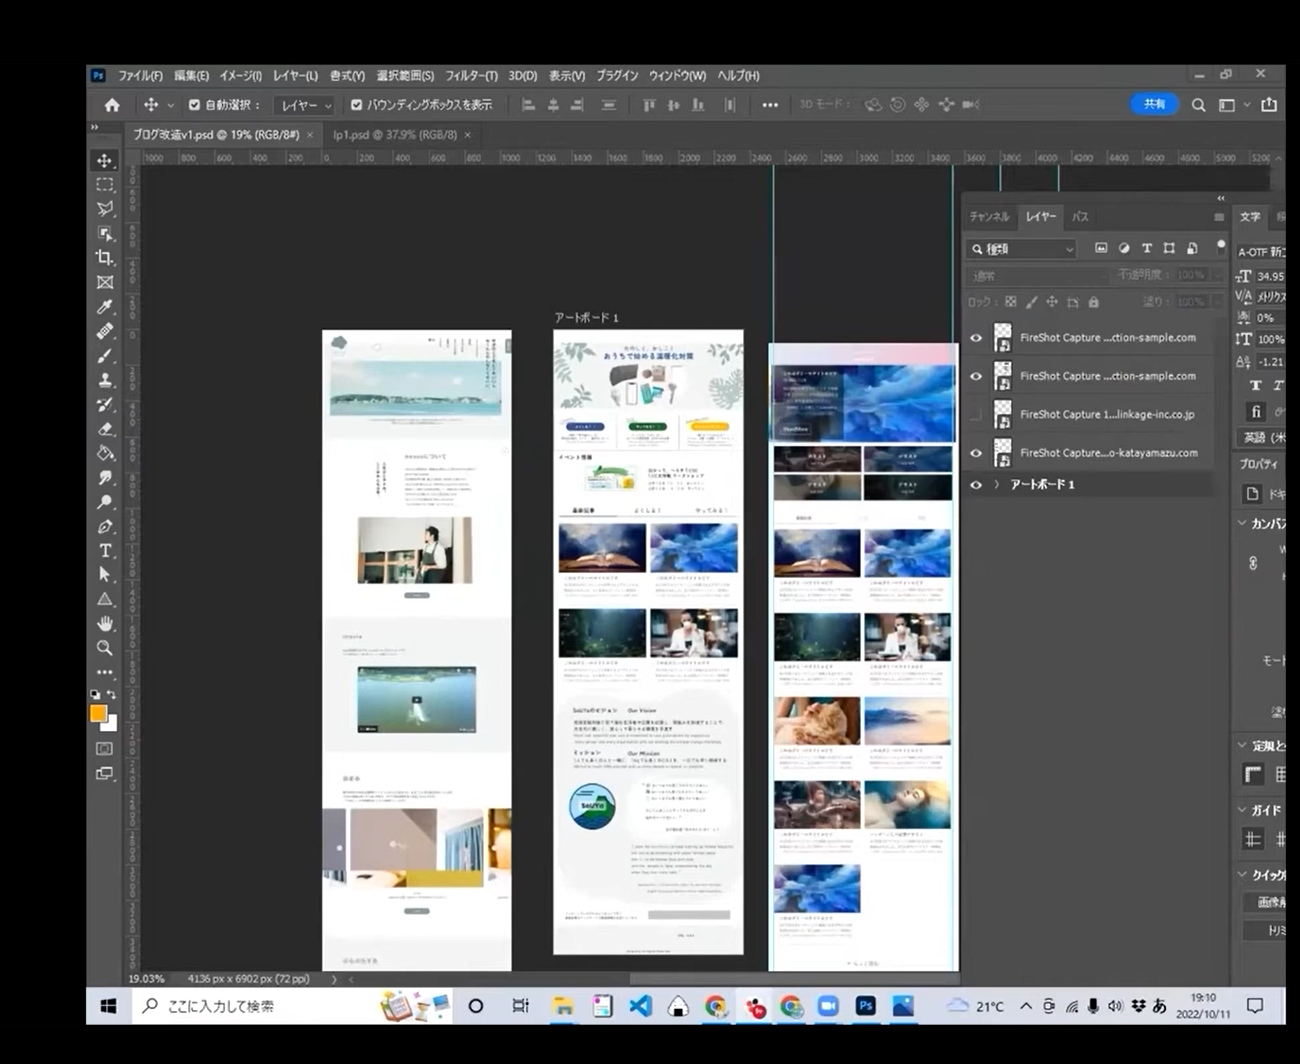Open the layer filter 種類 dropdown
The height and width of the screenshot is (1064, 1300).
click(x=1022, y=249)
